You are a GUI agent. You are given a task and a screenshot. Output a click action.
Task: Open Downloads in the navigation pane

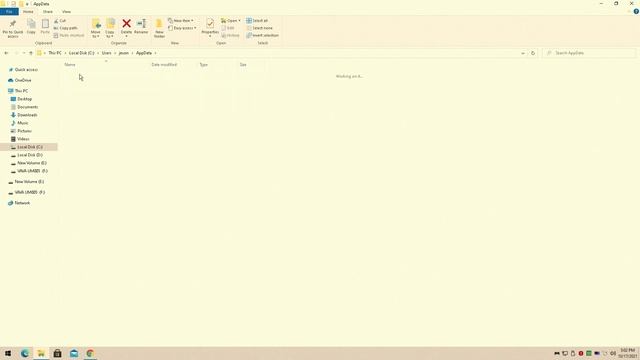click(27, 115)
